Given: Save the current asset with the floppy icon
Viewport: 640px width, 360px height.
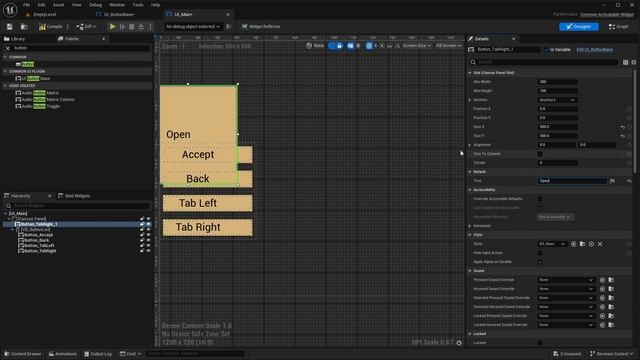Looking at the screenshot, I should [9, 27].
